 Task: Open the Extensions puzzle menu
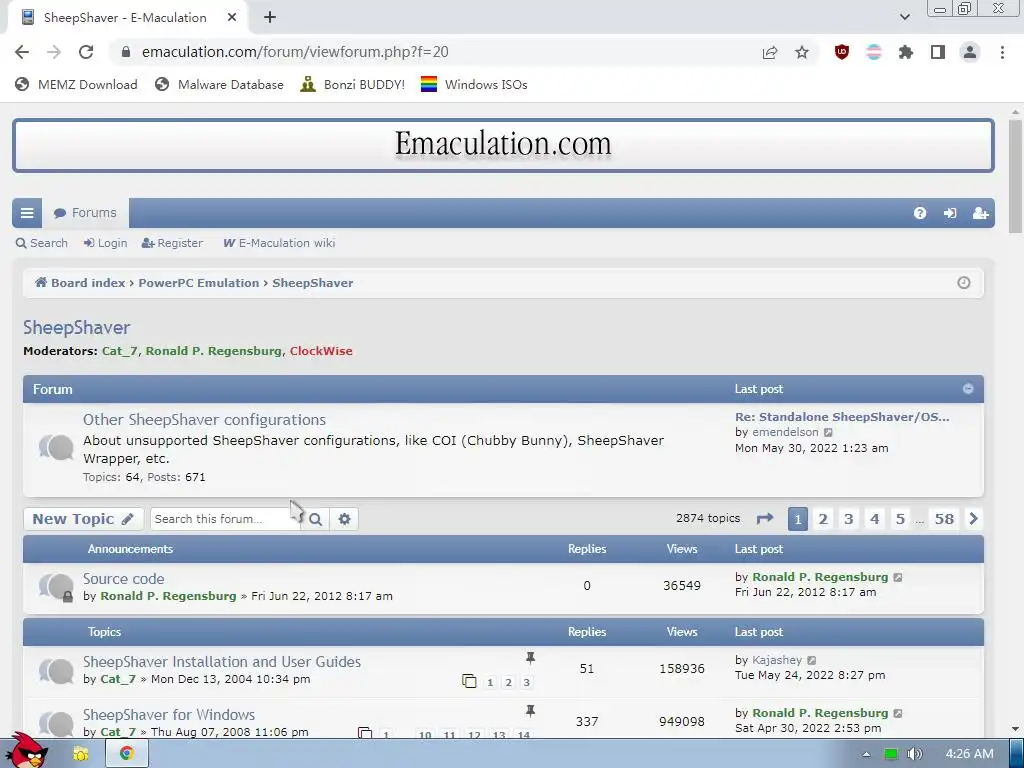[x=905, y=52]
